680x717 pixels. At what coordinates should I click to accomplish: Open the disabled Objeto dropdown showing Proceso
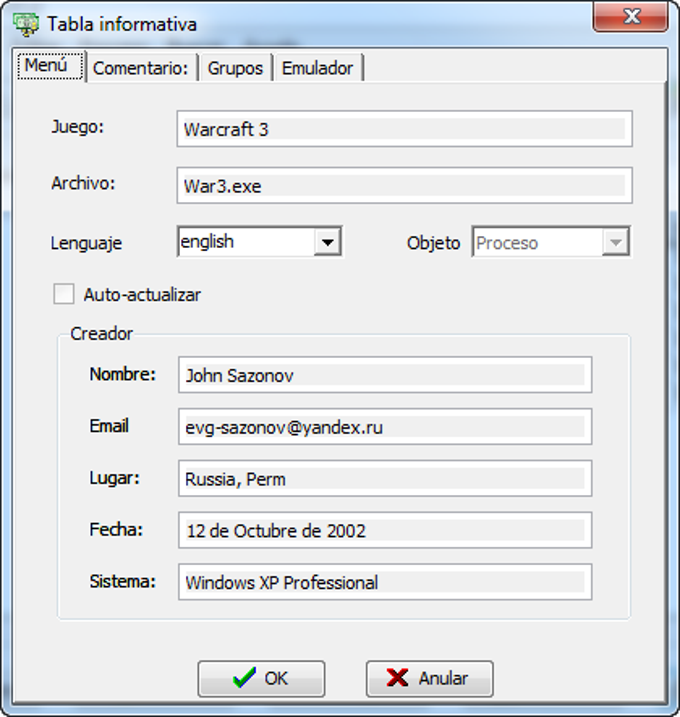coord(551,241)
